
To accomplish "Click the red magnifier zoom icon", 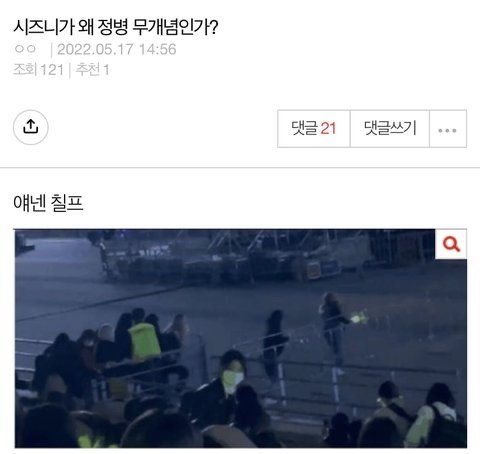I will 451,244.
